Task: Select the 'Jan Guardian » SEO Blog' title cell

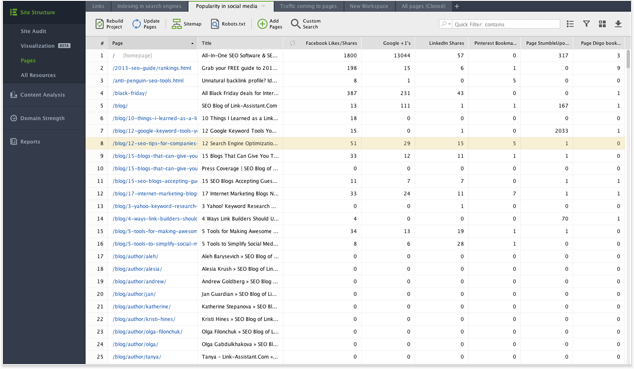Action: (239, 294)
